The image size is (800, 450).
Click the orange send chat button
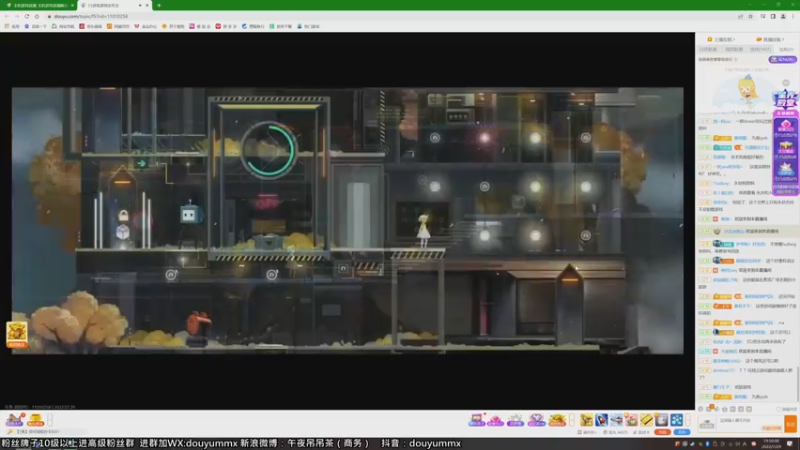[790, 423]
